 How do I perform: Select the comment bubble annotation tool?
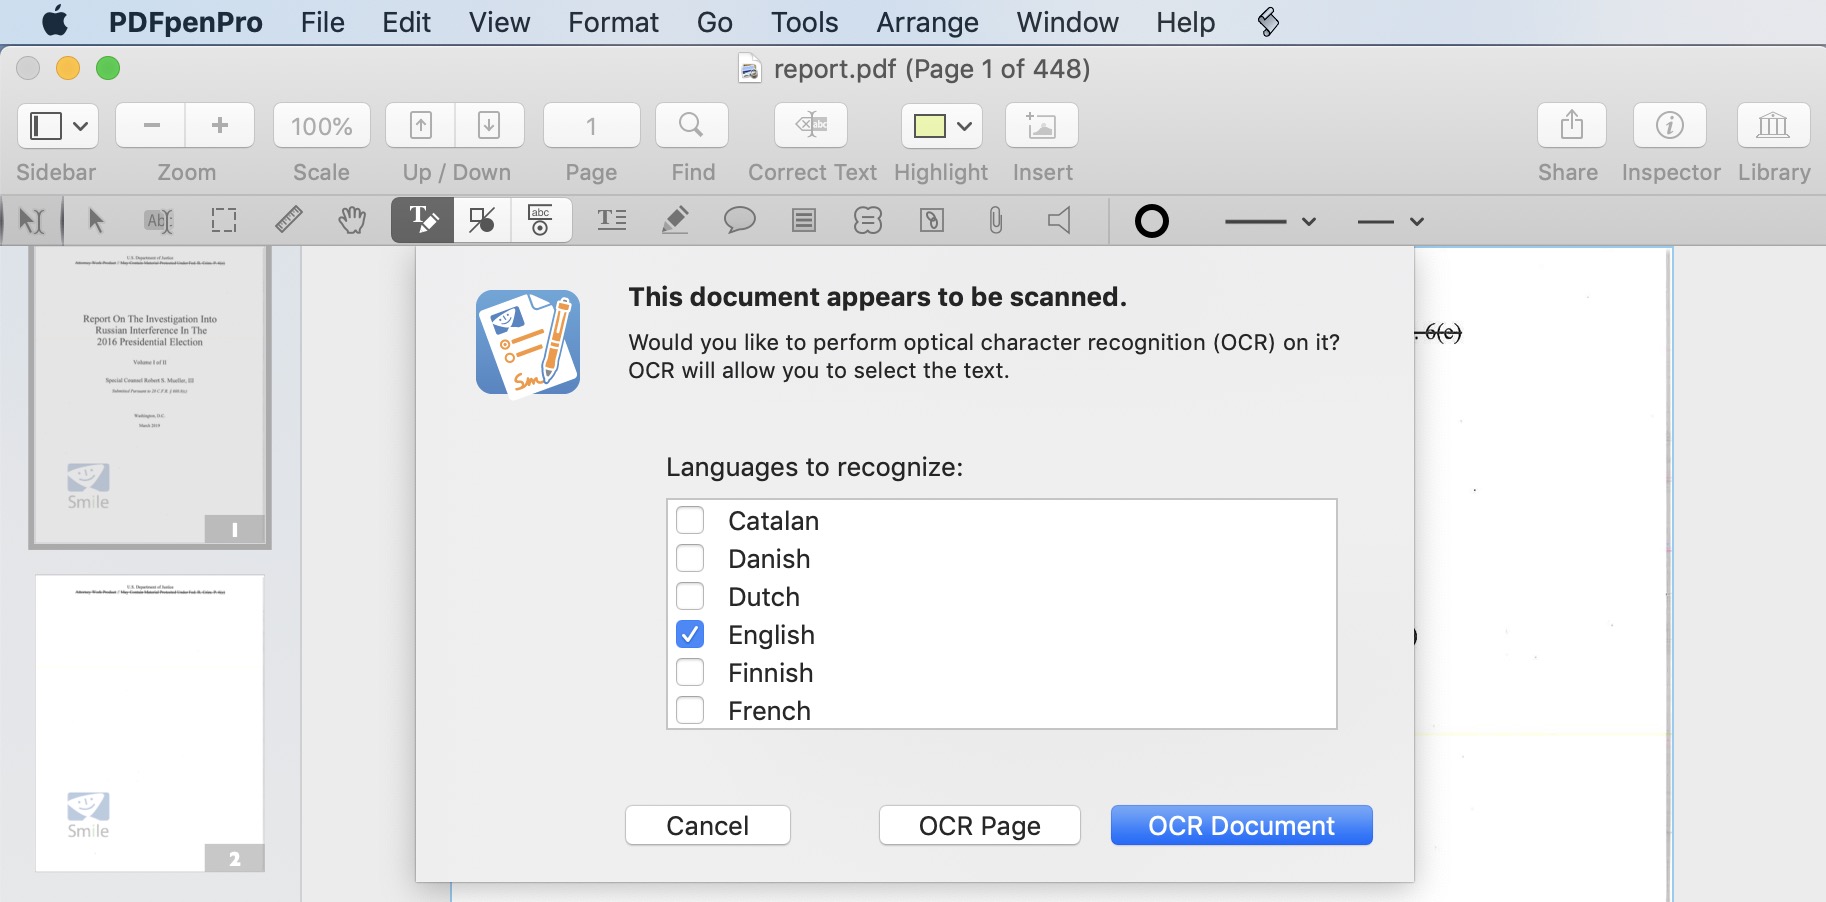click(740, 221)
